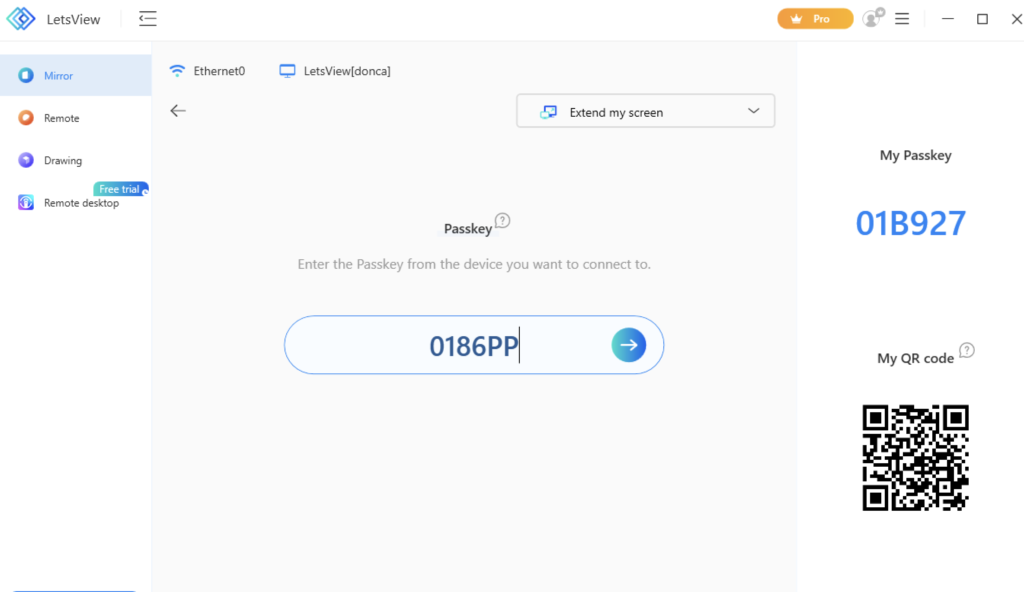1024x592 pixels.
Task: Click the chevron on the screen mode dropdown
Action: tap(754, 111)
